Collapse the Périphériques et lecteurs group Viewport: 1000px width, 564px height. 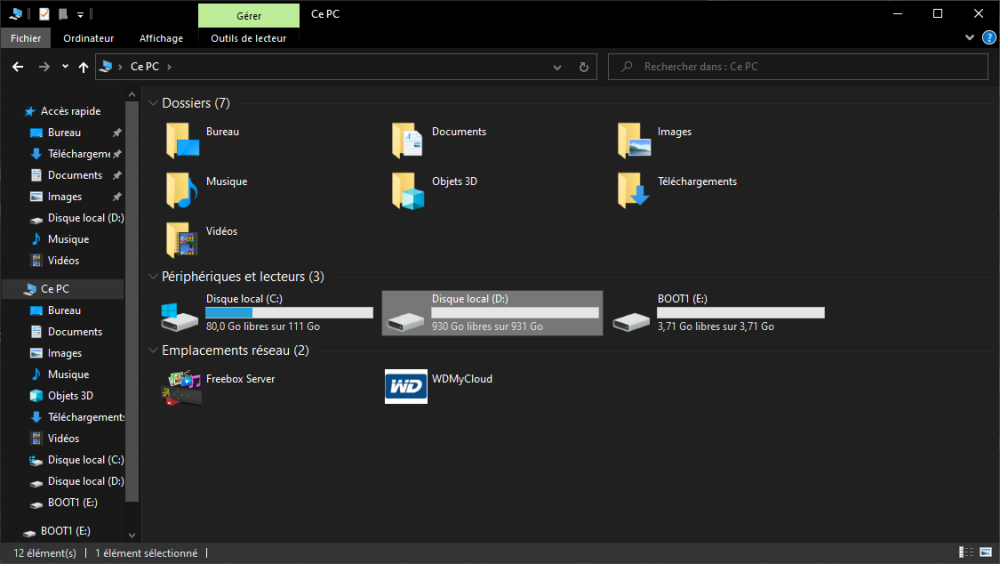tap(153, 276)
